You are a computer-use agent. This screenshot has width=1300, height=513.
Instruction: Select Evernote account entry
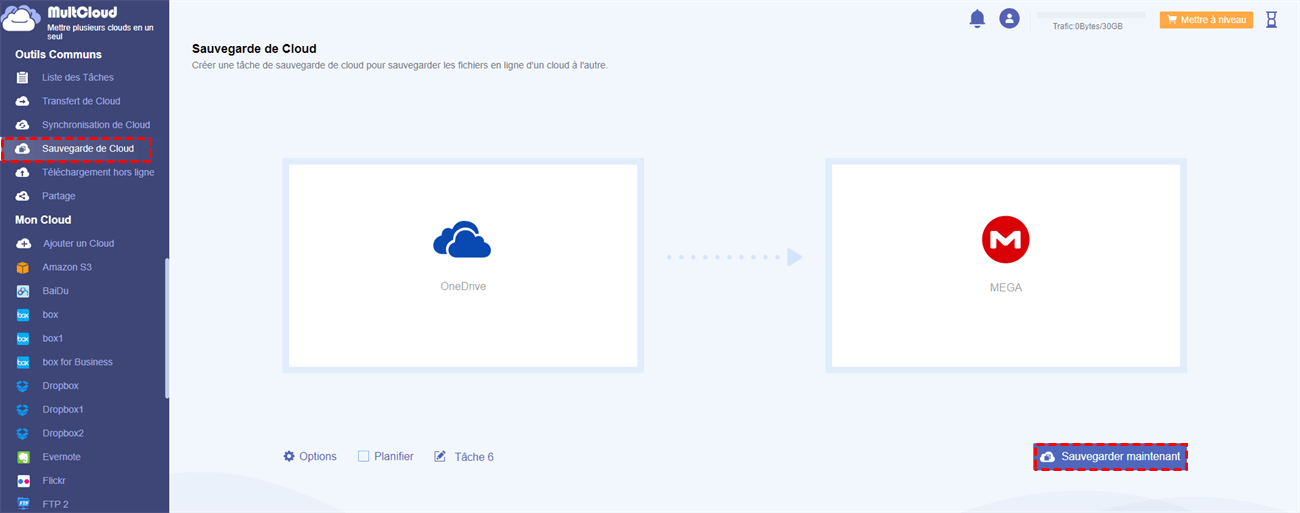[x=61, y=457]
